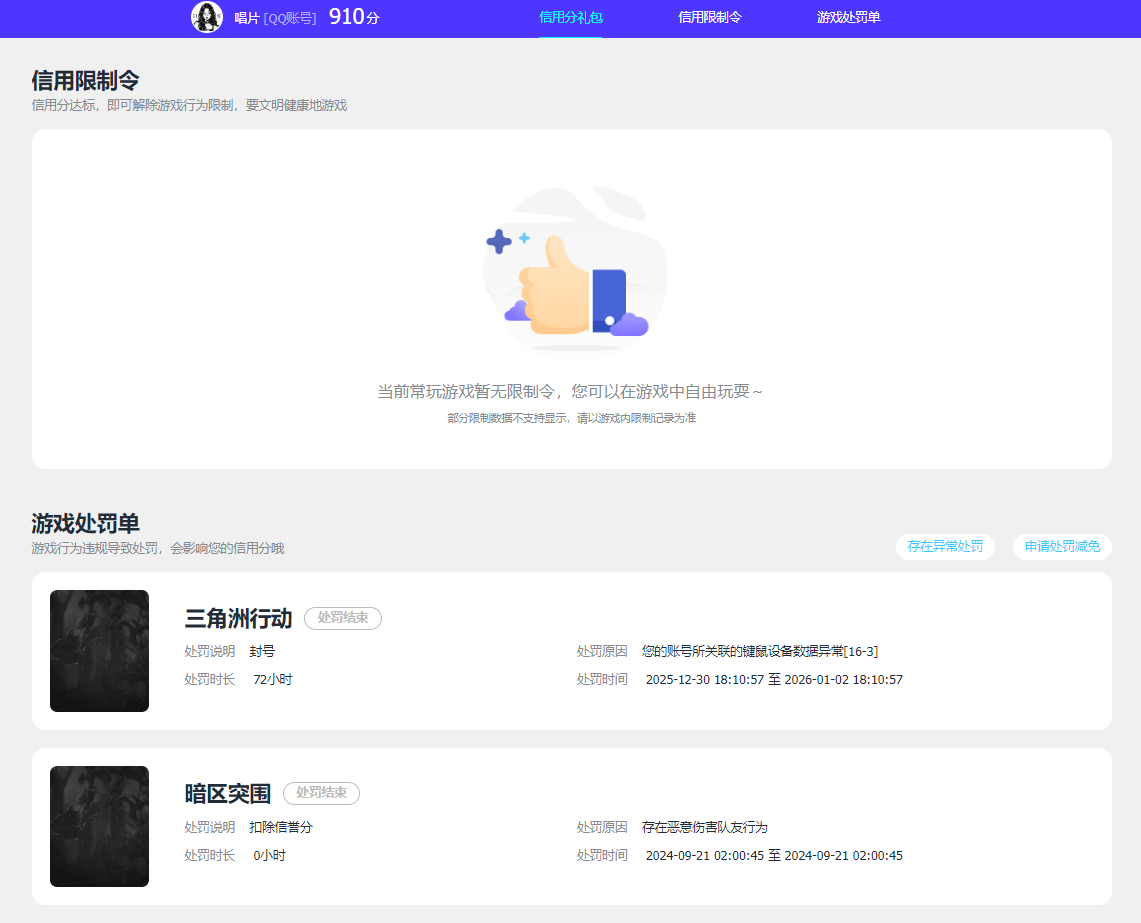Click the 封号 penalty description
Image resolution: width=1141 pixels, height=923 pixels.
[262, 651]
